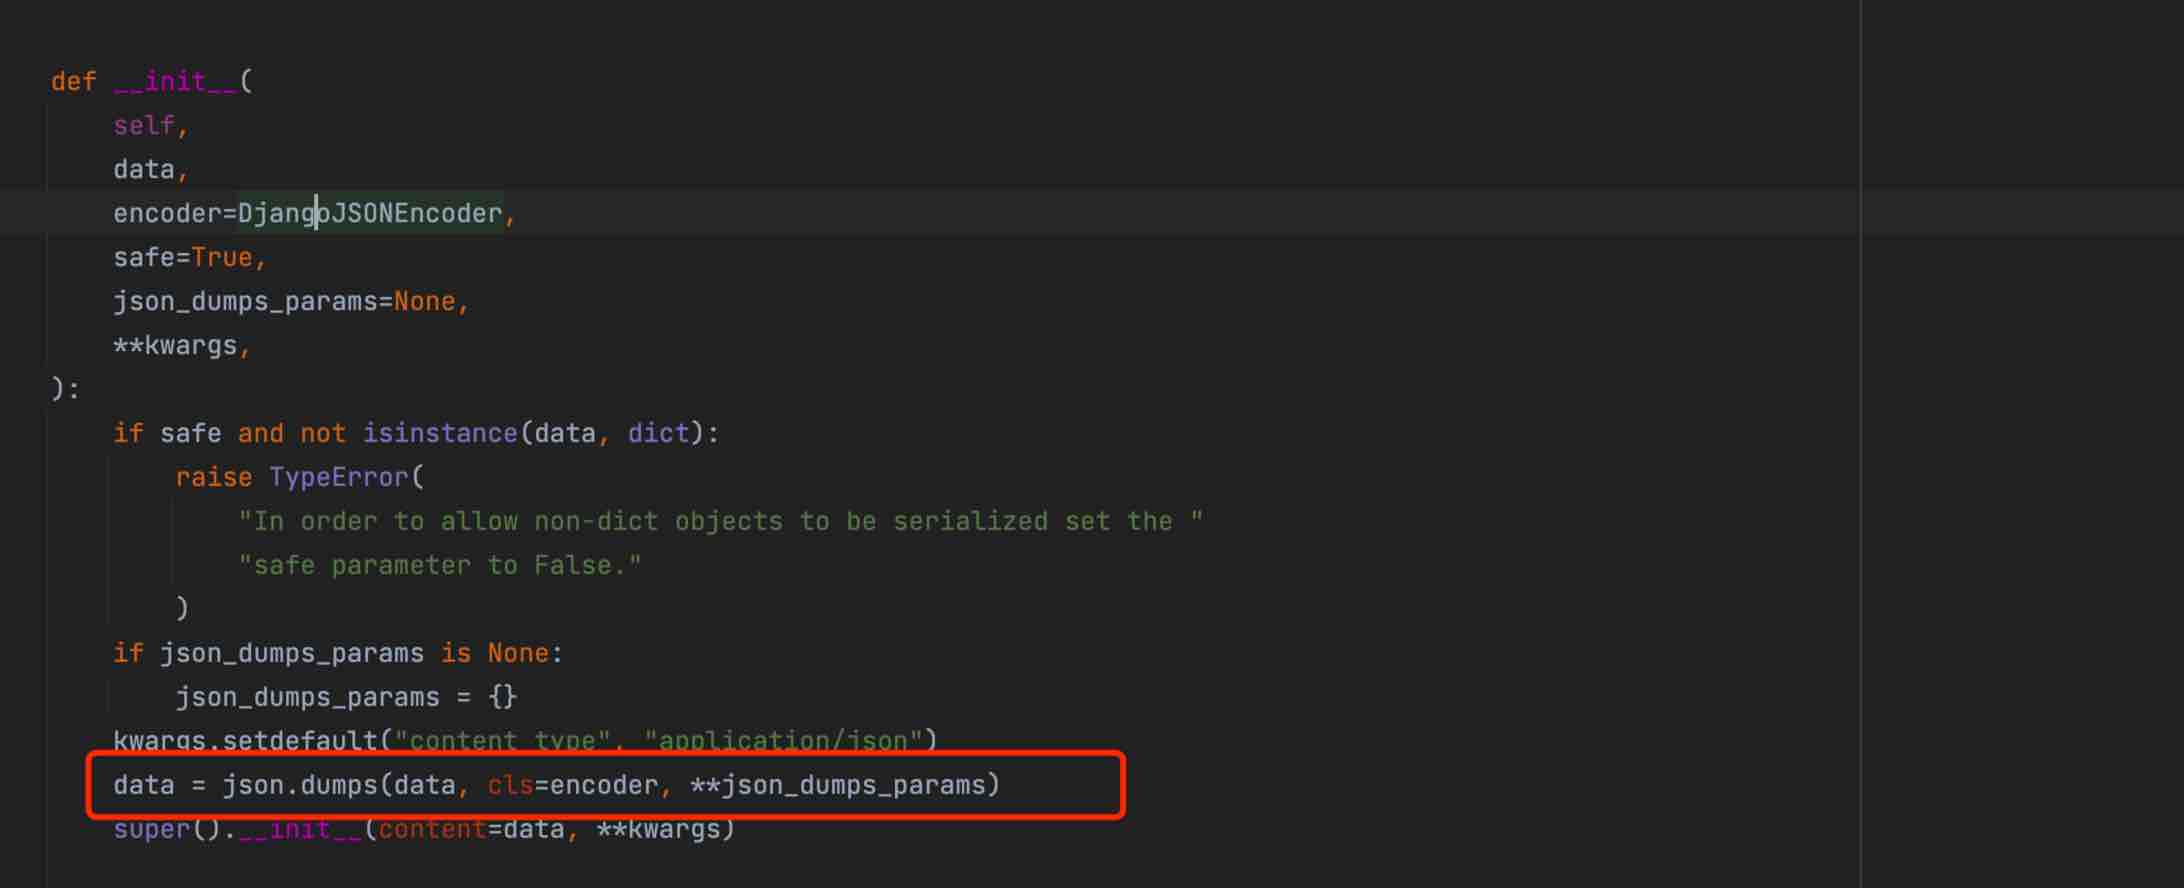Click 'if json_dumps_params is None' line
This screenshot has width=2184, height=888.
coord(338,653)
